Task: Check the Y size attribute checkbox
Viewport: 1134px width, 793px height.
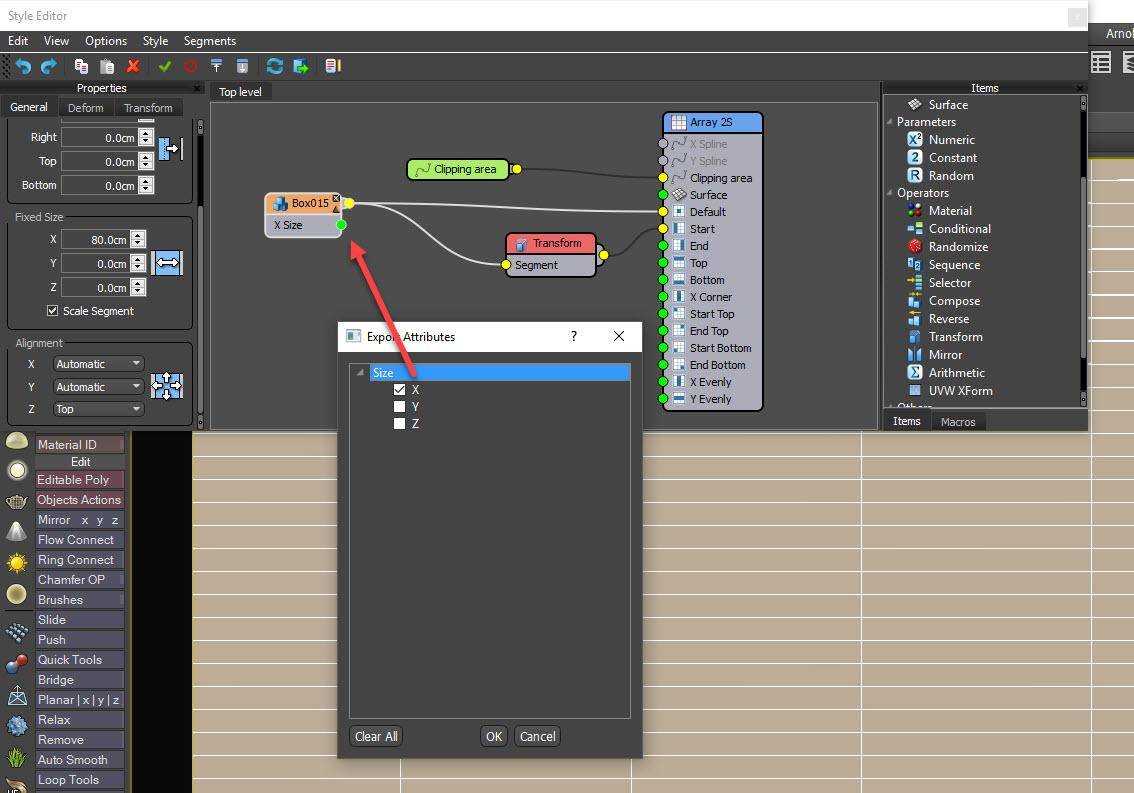Action: pyautogui.click(x=400, y=407)
